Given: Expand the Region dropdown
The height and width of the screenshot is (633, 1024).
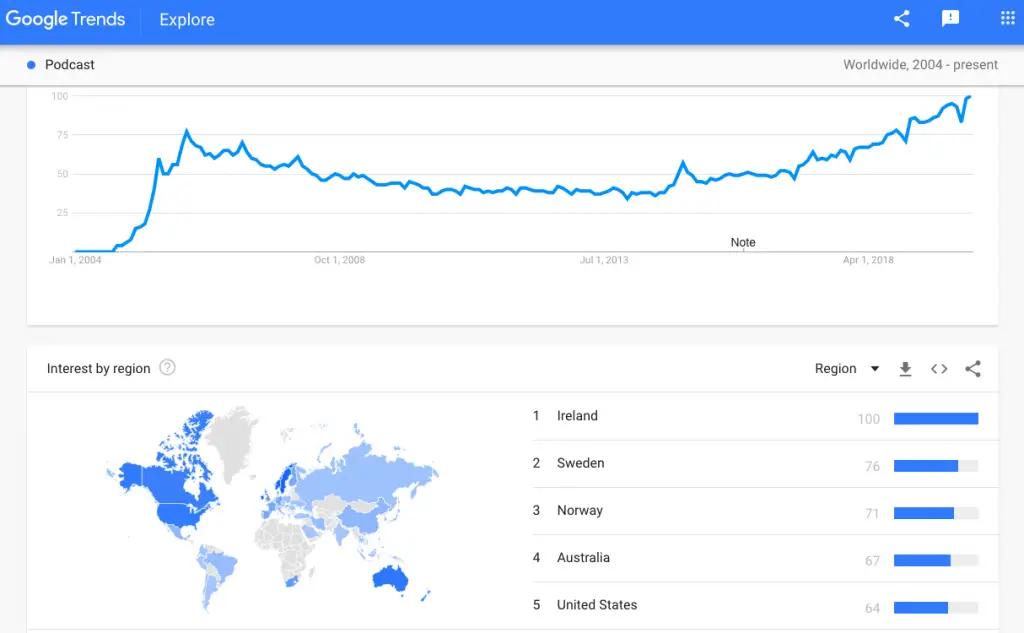Looking at the screenshot, I should coord(847,368).
